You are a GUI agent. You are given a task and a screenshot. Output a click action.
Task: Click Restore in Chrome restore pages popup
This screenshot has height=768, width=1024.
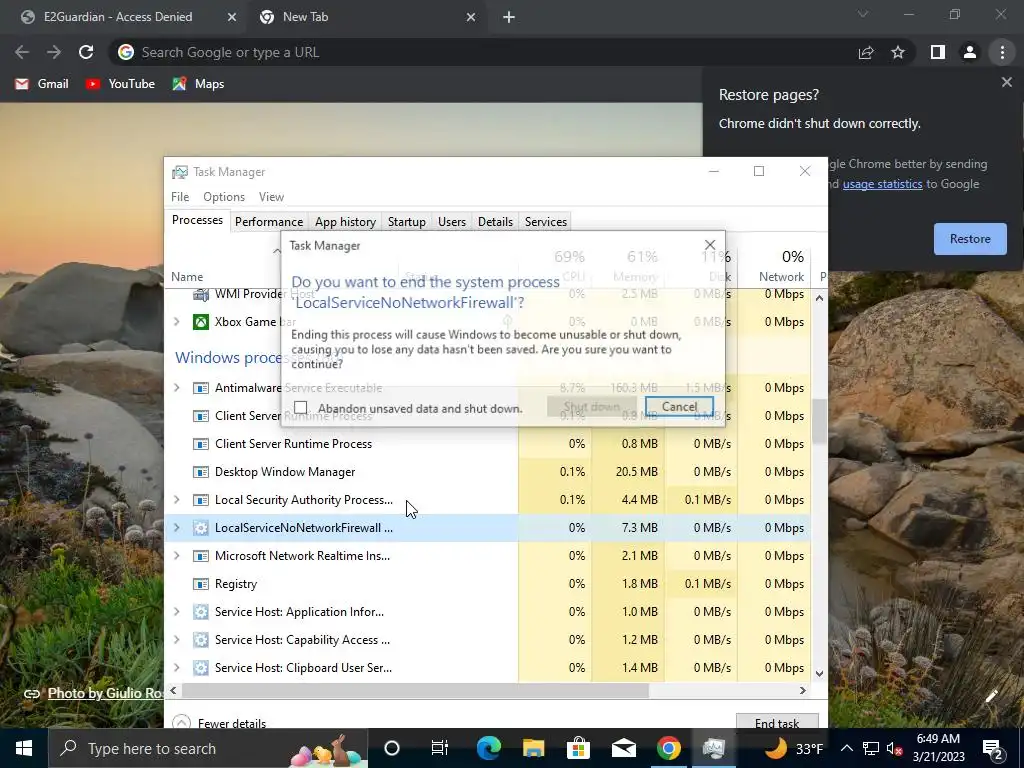[x=970, y=238]
